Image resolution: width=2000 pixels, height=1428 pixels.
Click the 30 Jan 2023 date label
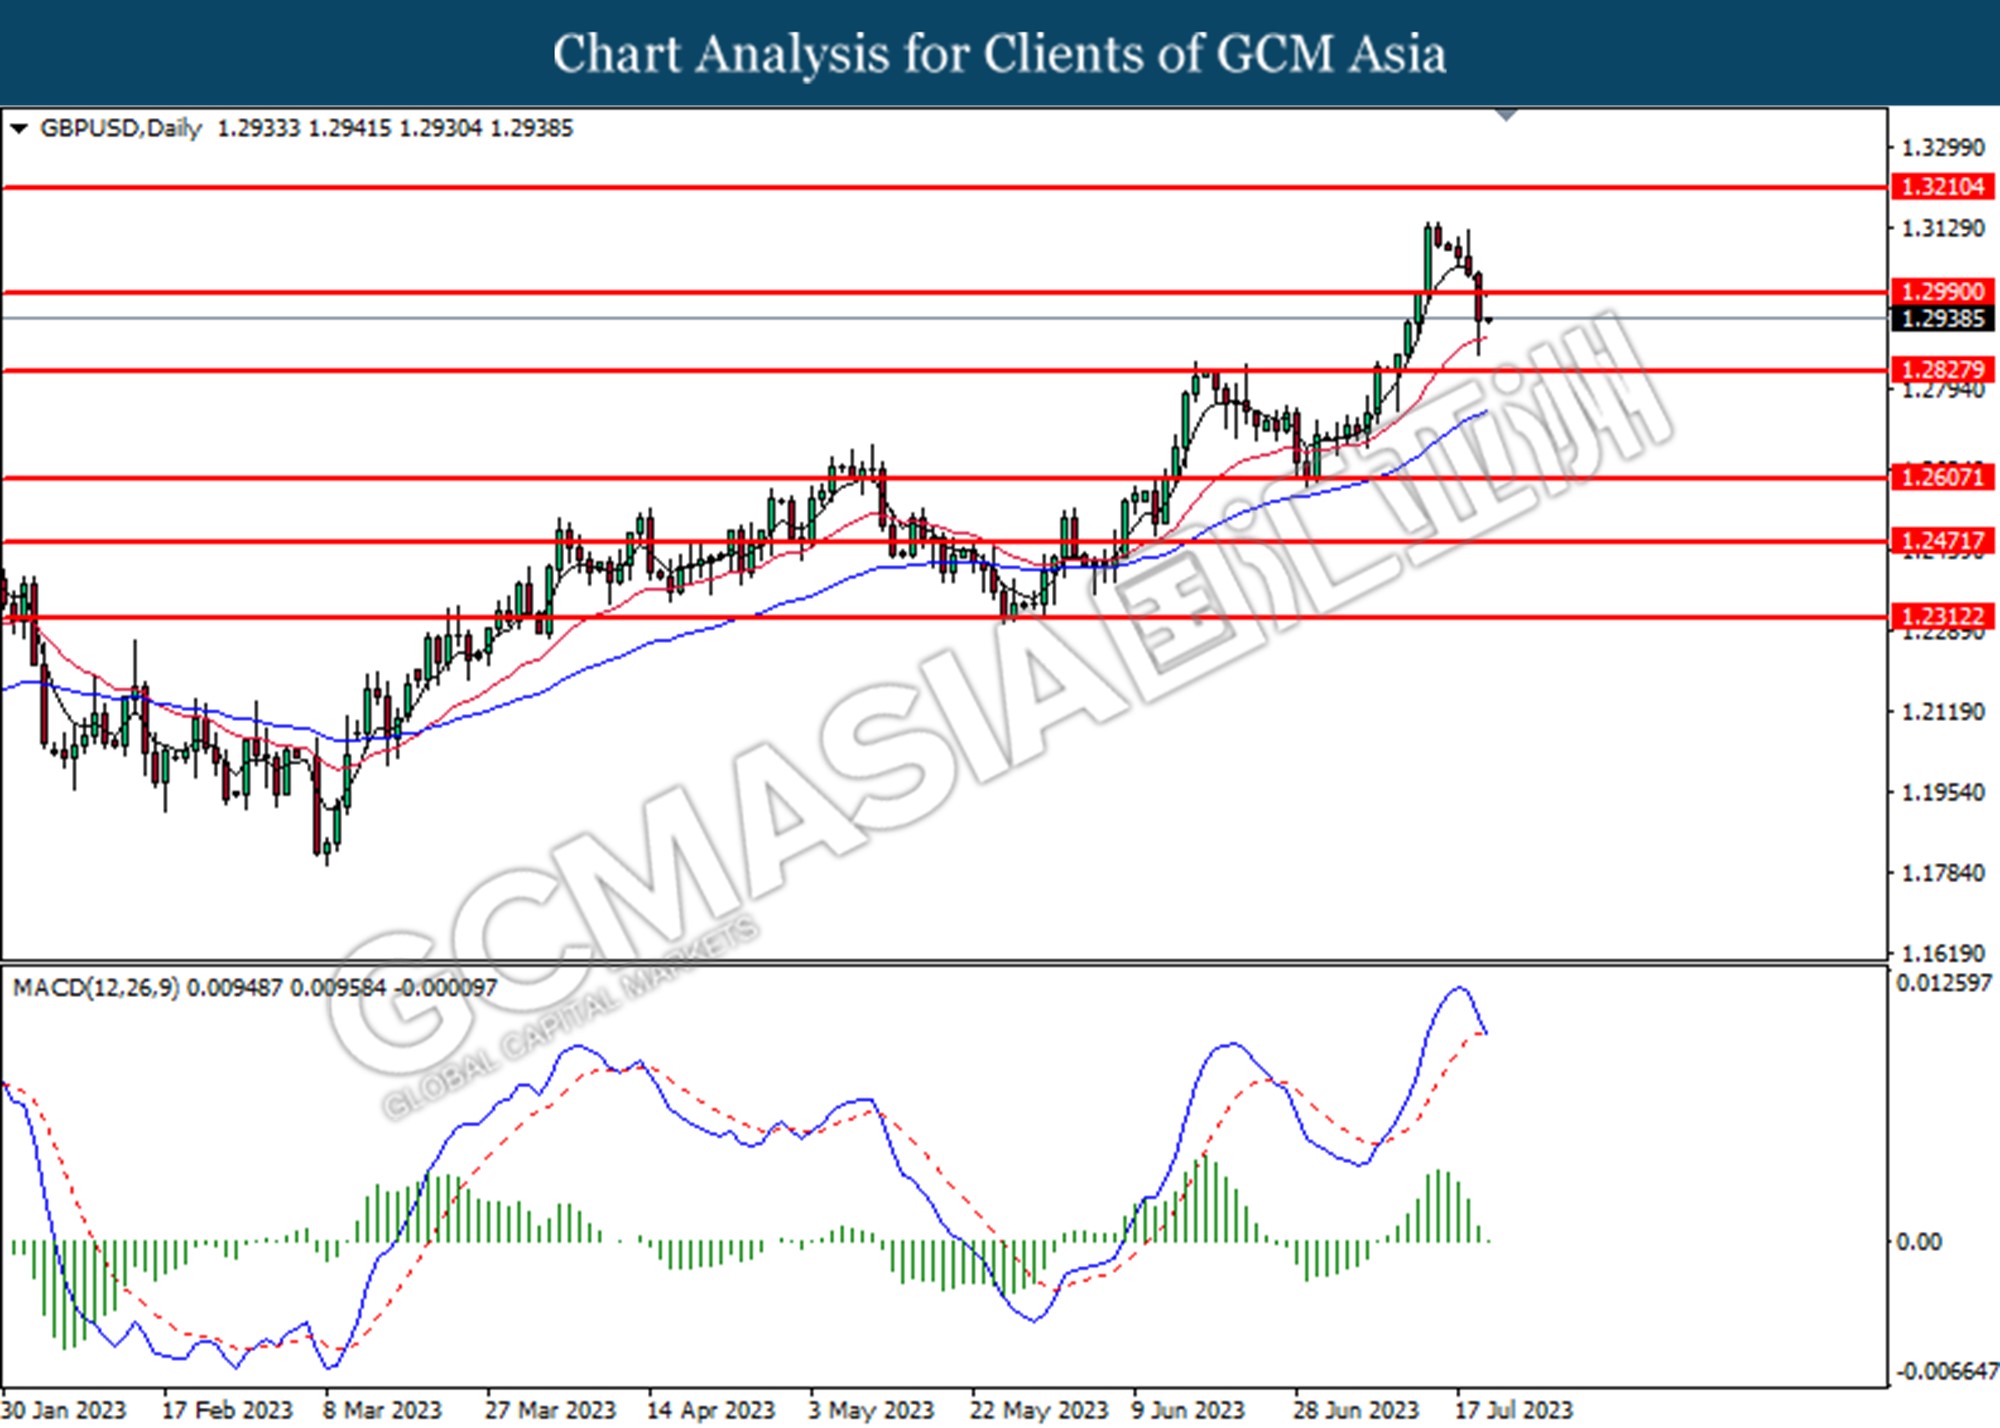[x=65, y=1410]
